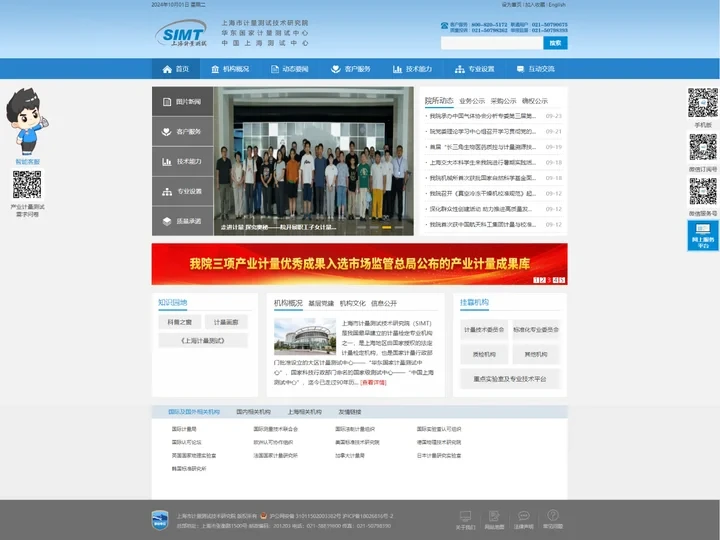
Task: Open the 韩国标准研究所 link
Action: pos(189,469)
